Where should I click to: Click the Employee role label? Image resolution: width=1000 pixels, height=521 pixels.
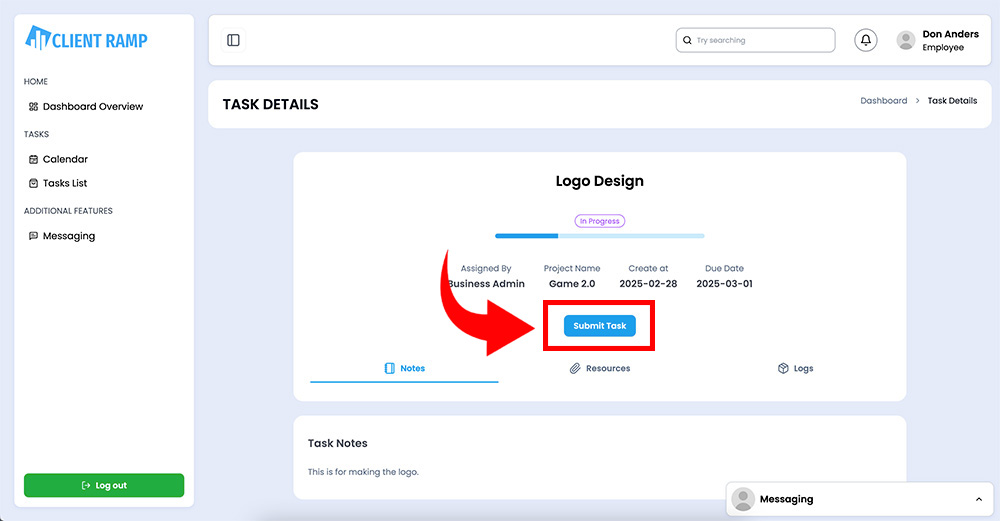click(943, 48)
